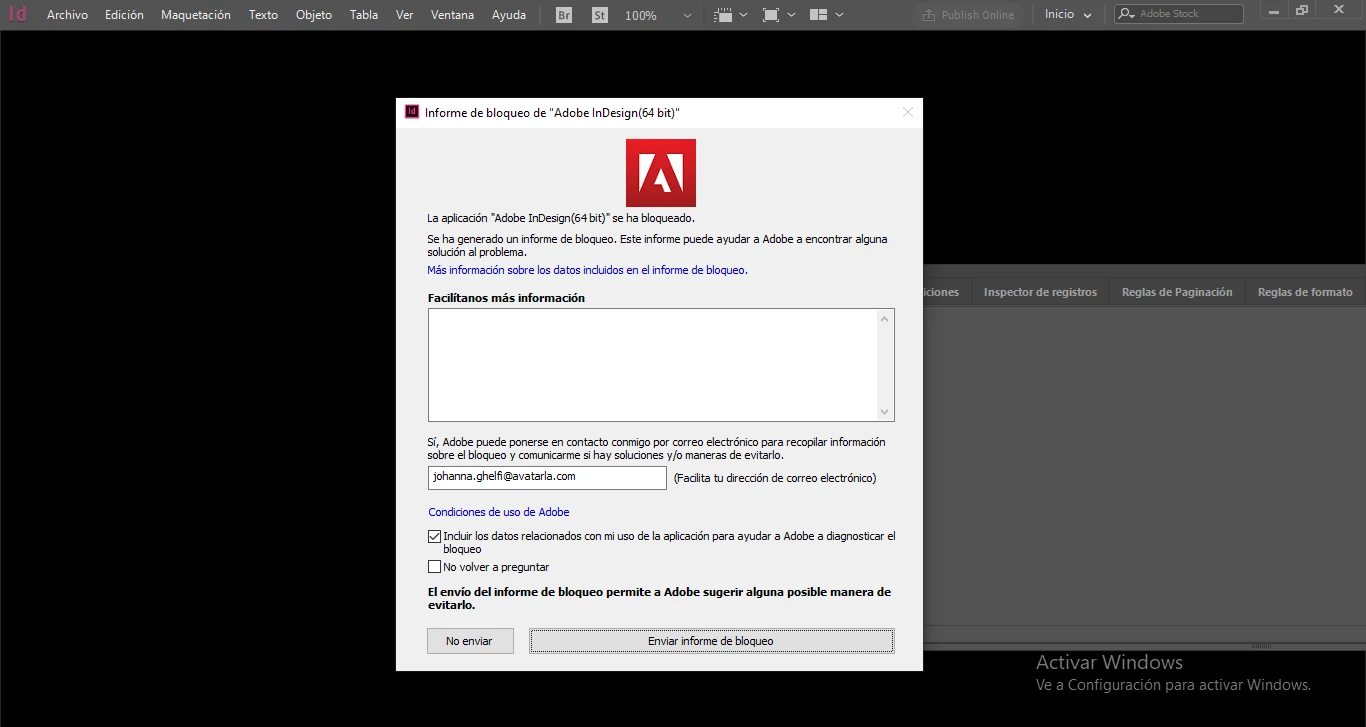The width and height of the screenshot is (1366, 727).
Task: Click the InDesign icon in dialog title bar
Action: tap(412, 112)
